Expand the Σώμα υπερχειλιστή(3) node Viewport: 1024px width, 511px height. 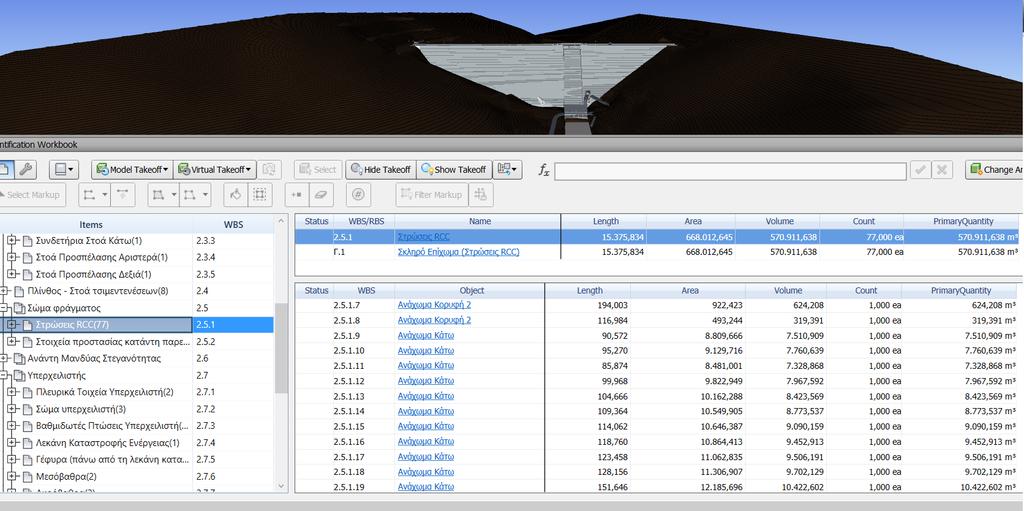pyautogui.click(x=12, y=409)
